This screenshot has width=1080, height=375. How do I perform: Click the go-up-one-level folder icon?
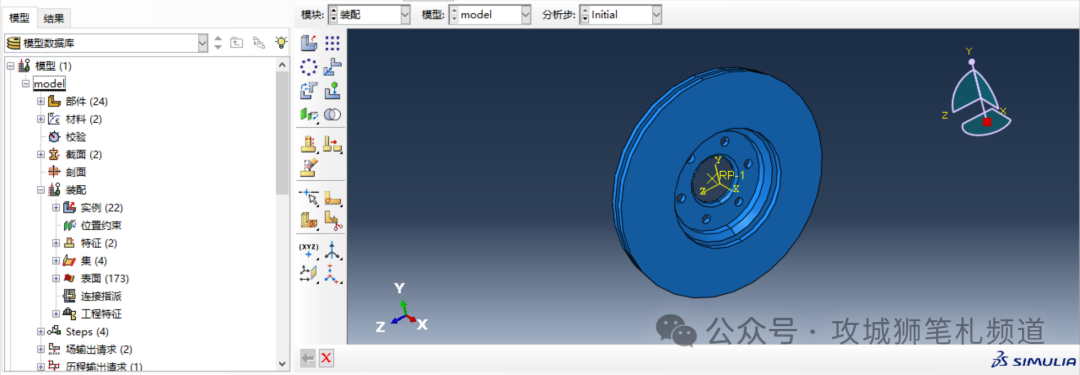point(236,43)
